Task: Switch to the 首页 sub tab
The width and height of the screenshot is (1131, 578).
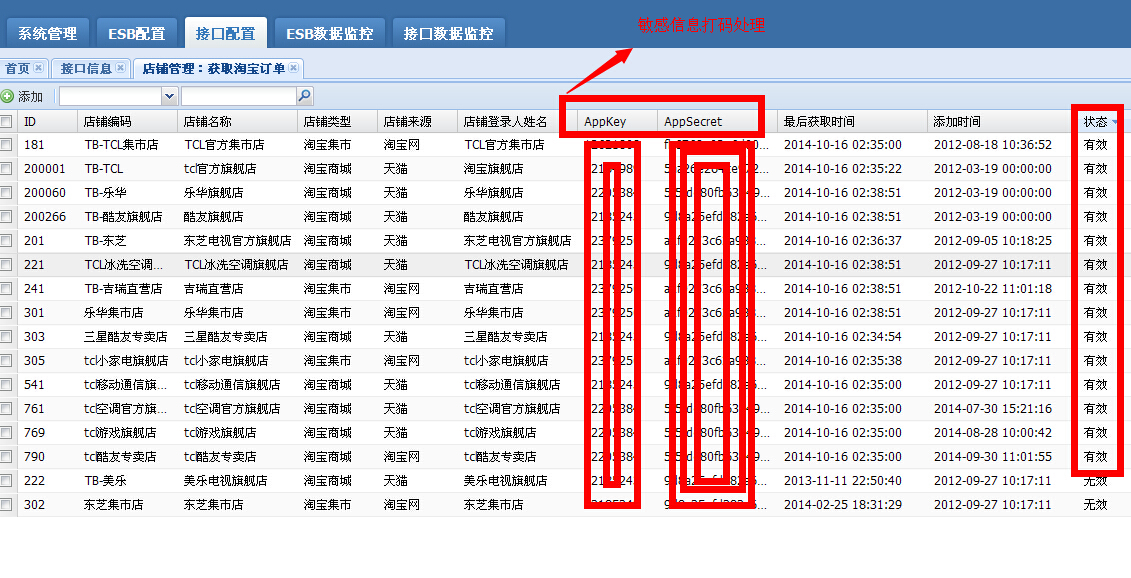Action: point(17,69)
